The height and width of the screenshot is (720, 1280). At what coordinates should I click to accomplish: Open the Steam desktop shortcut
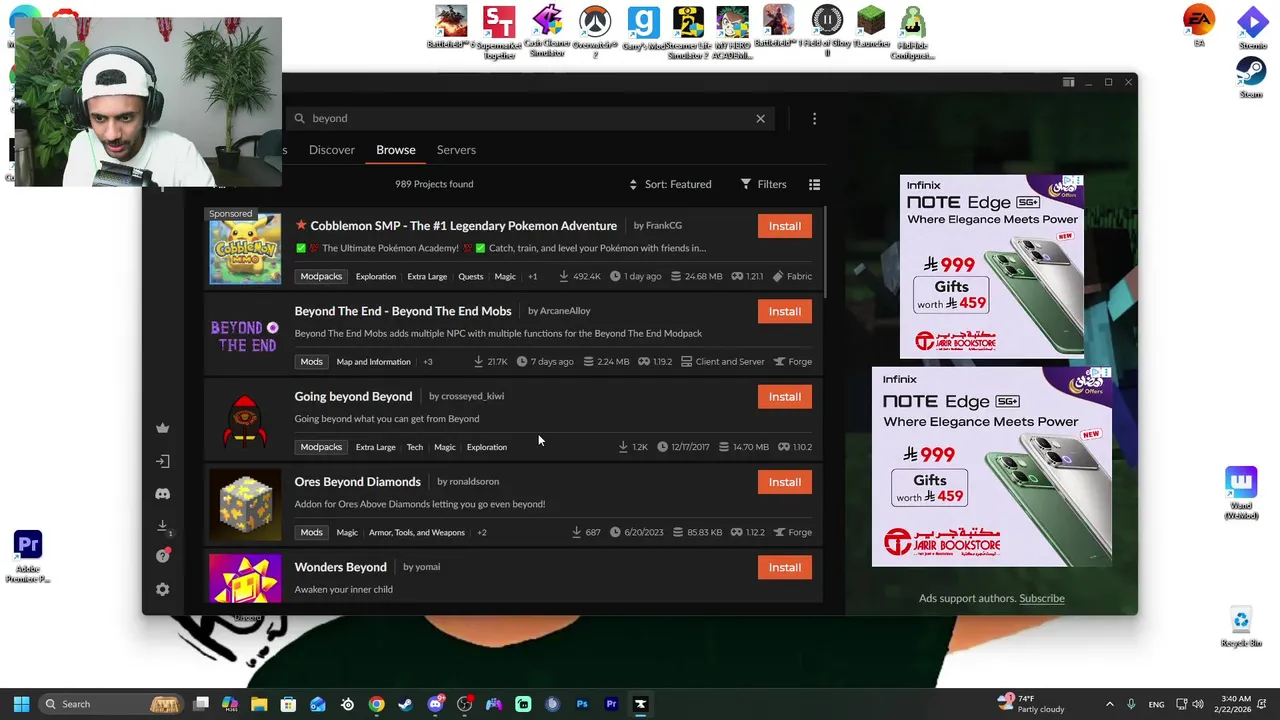point(1250,77)
